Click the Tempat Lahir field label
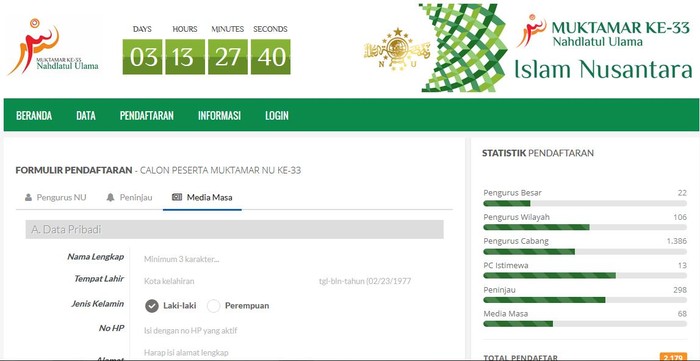The height and width of the screenshot is (361, 700). [99, 279]
